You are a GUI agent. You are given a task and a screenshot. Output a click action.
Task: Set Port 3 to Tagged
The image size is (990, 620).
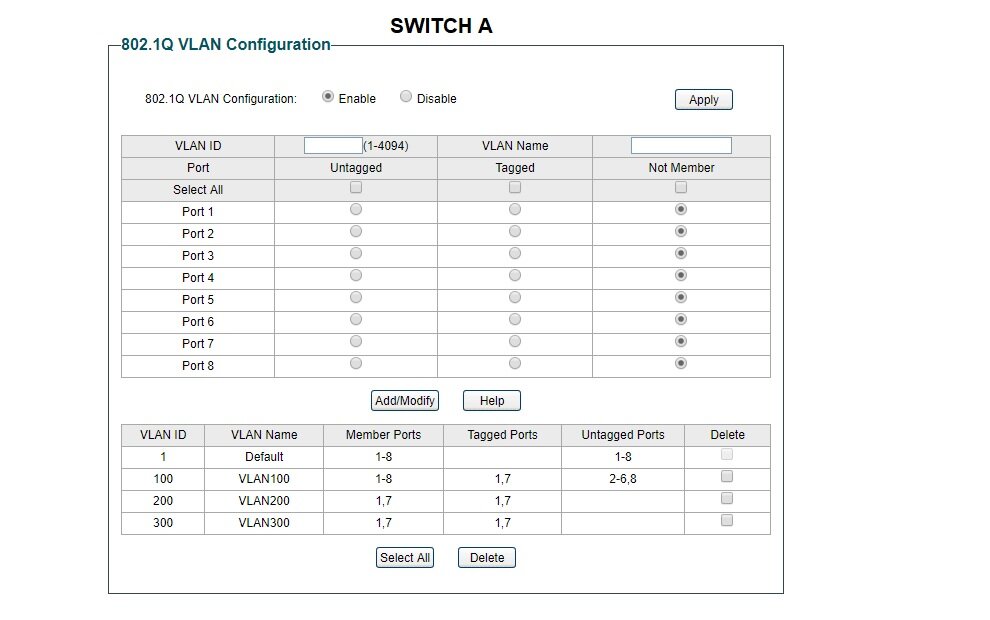tap(515, 254)
